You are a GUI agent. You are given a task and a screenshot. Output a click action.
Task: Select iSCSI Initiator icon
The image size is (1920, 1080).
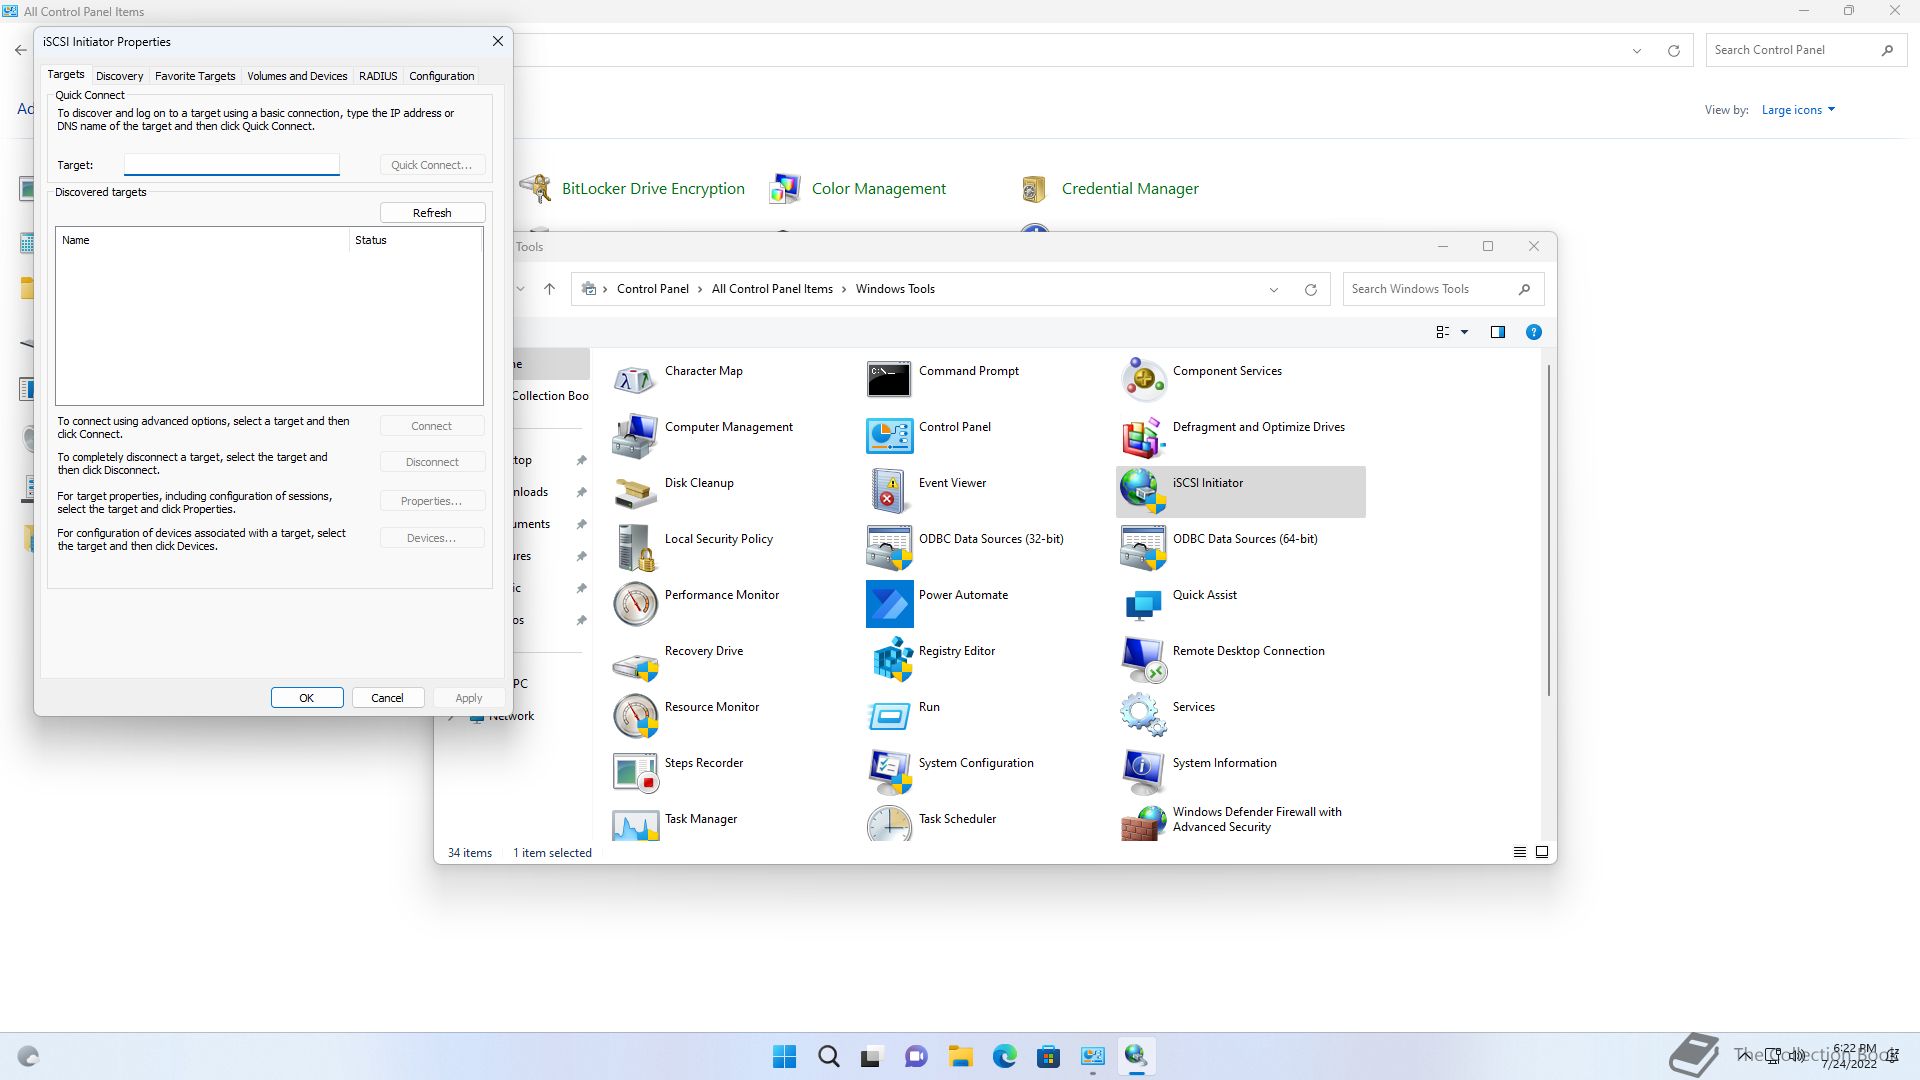pos(1143,491)
